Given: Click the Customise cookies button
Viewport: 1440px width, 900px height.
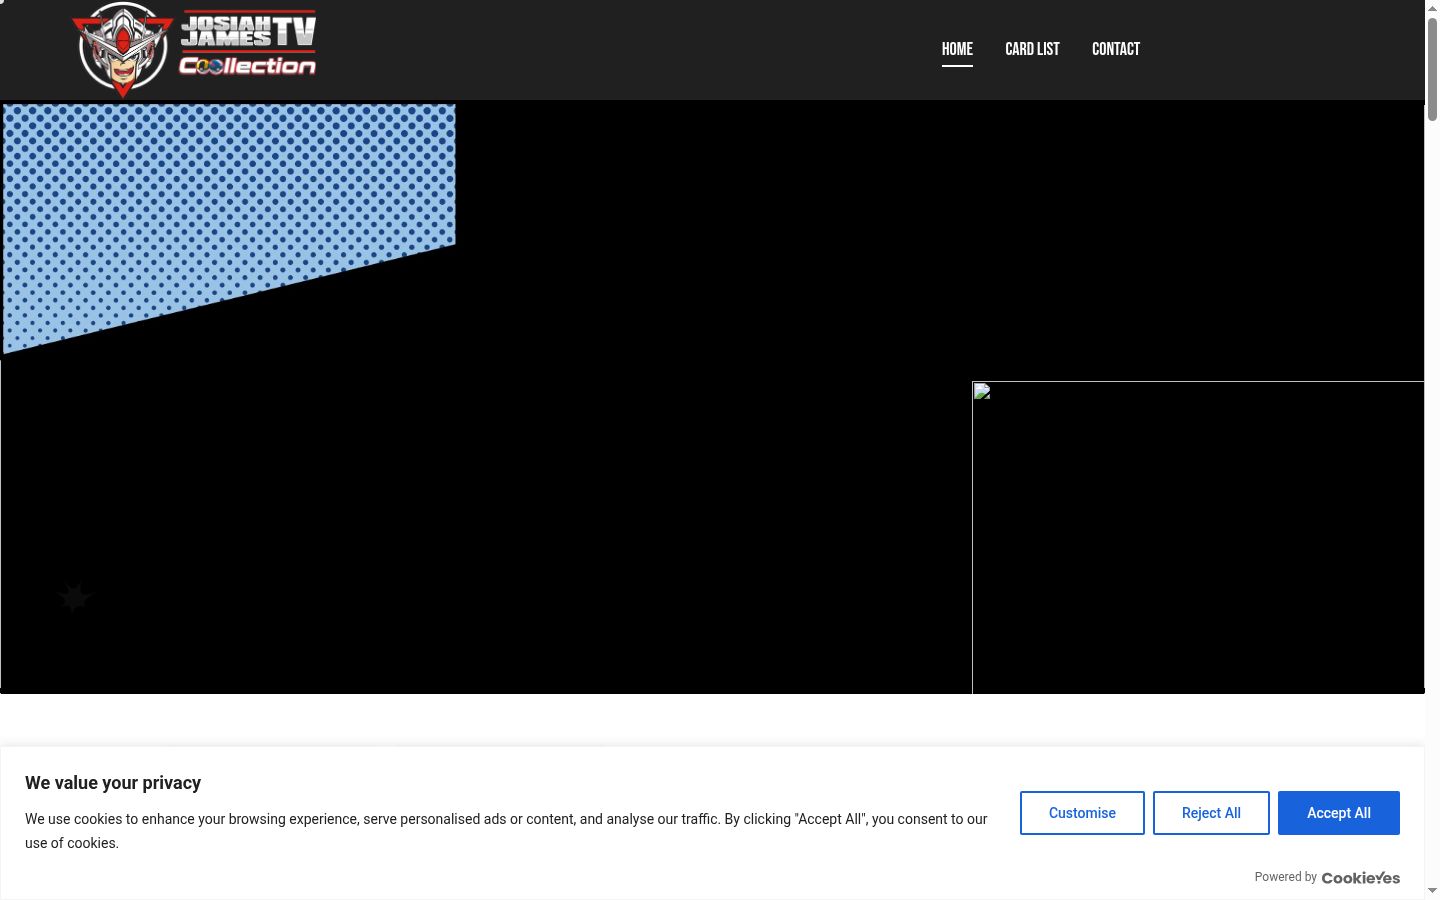Looking at the screenshot, I should pyautogui.click(x=1082, y=813).
